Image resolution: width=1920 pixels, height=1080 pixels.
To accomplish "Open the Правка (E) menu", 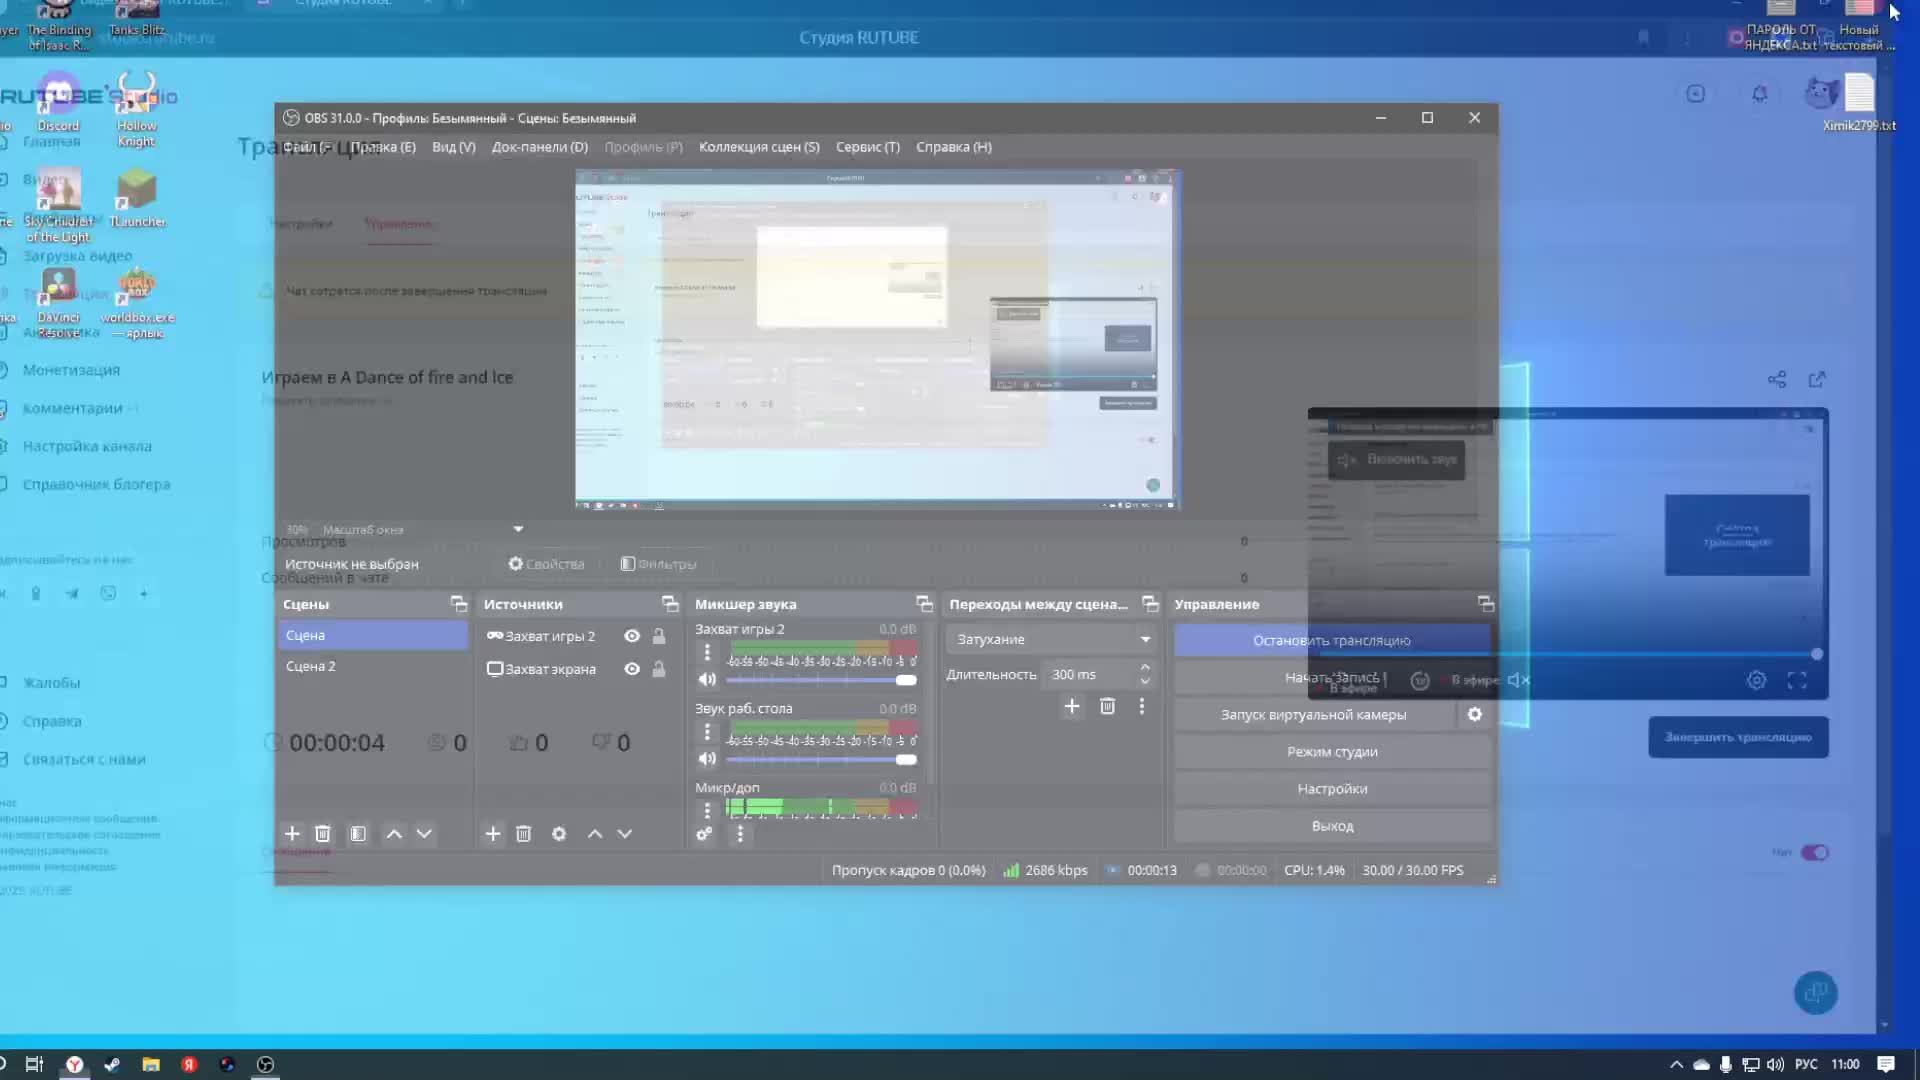I will [x=383, y=147].
